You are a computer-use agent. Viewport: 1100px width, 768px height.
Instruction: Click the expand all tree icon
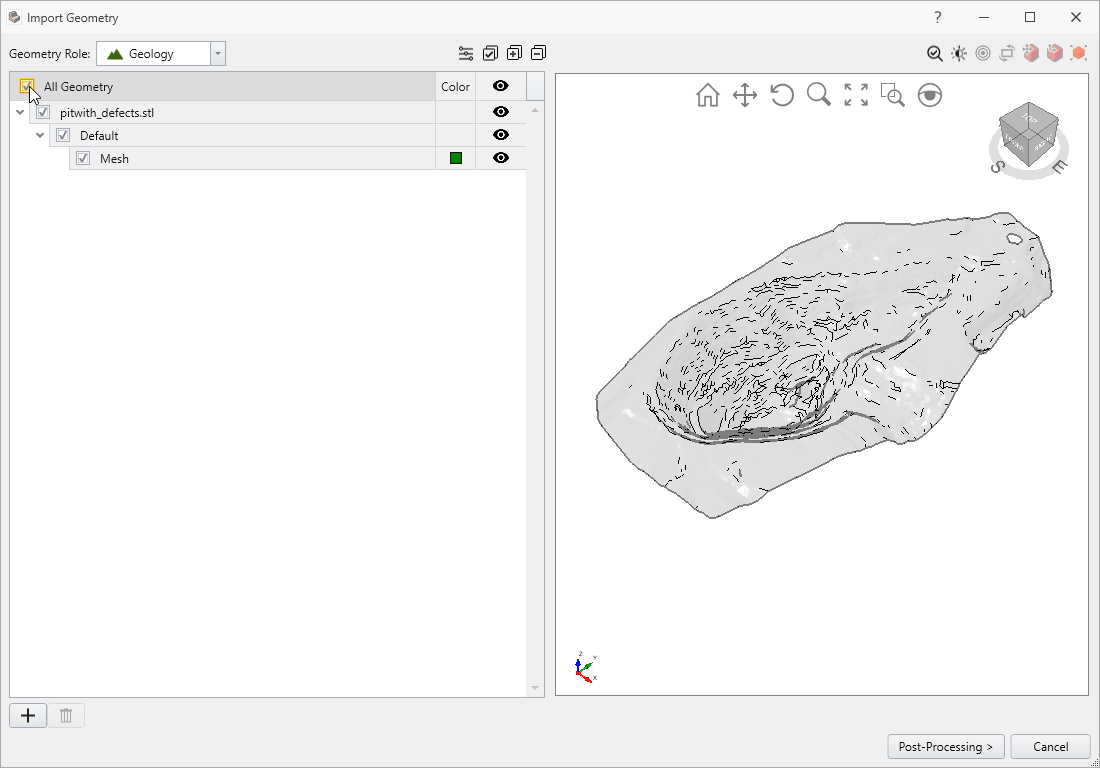(x=514, y=53)
